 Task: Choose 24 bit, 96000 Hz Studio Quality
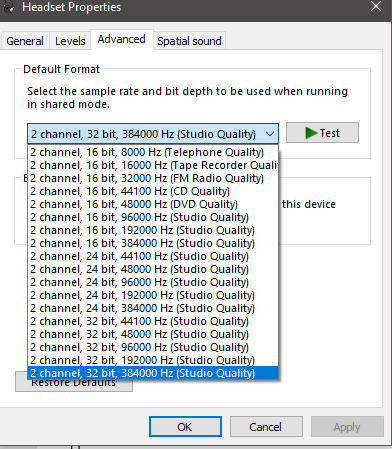[153, 282]
